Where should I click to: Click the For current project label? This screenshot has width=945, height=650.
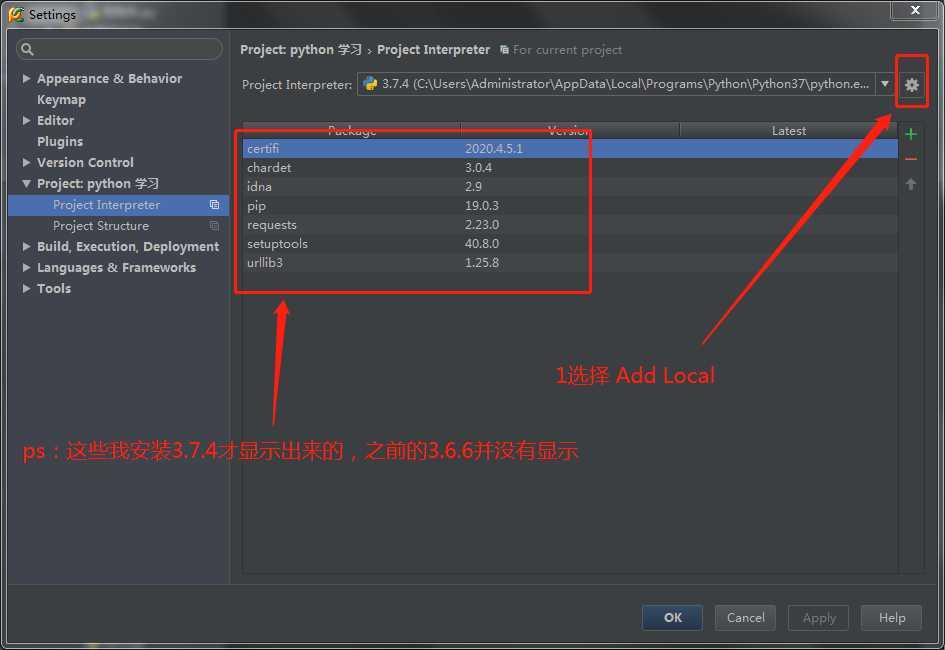(x=567, y=50)
